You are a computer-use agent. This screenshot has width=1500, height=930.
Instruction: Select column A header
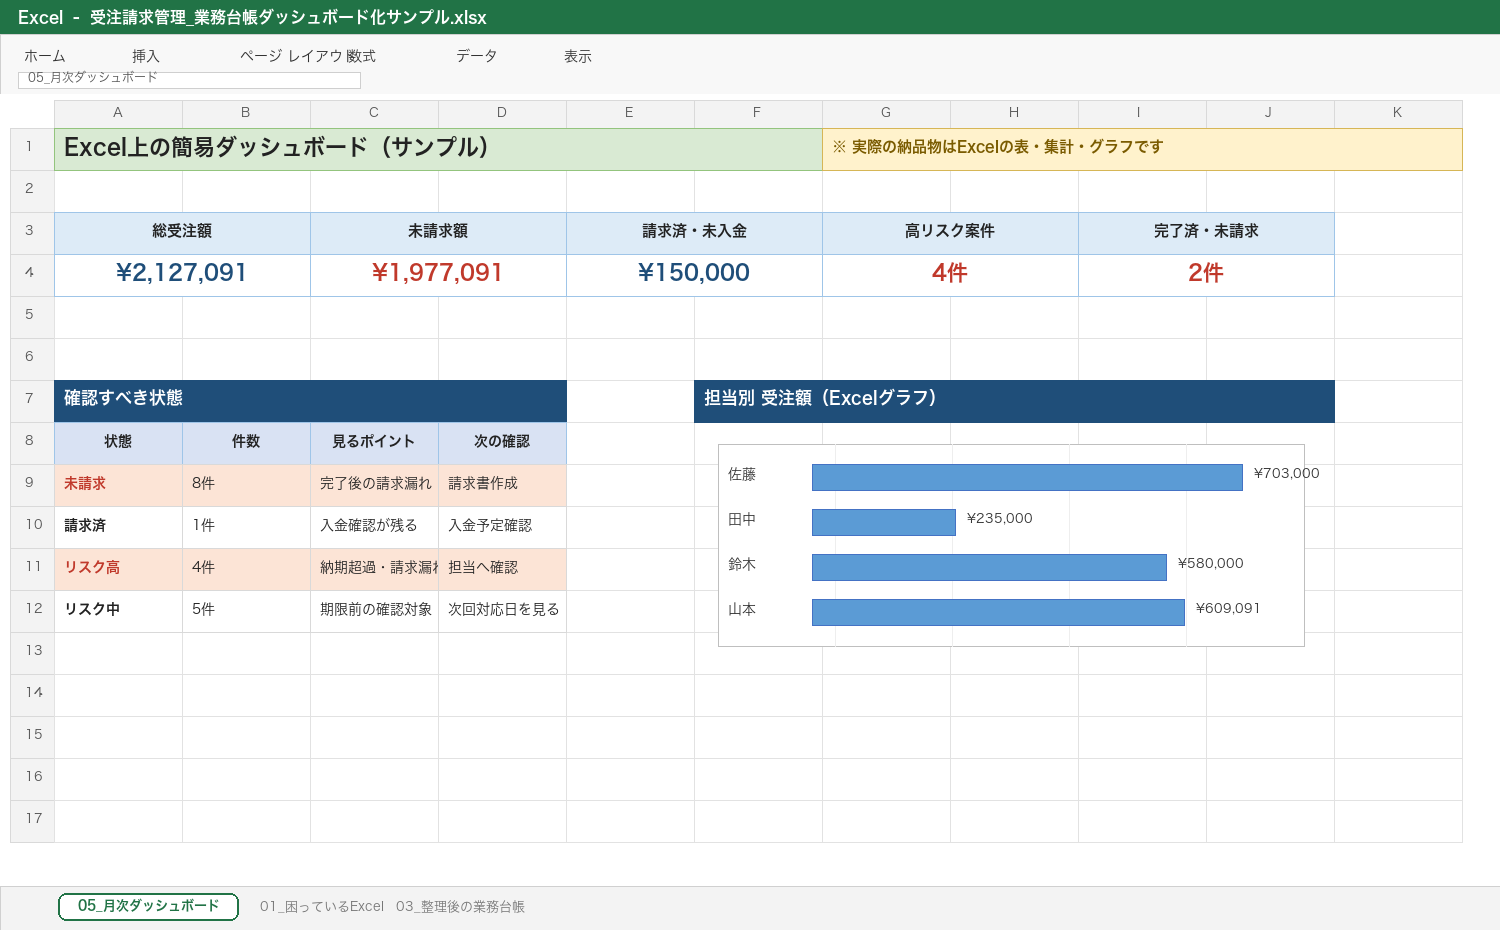coord(118,113)
